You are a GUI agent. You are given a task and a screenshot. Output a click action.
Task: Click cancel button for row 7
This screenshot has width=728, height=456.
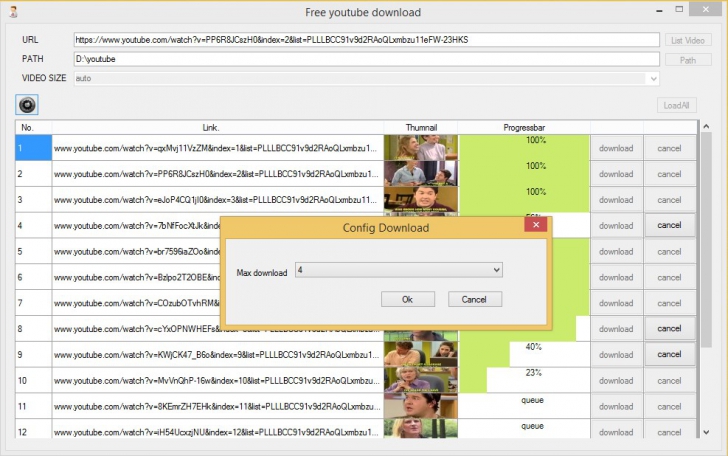670,303
